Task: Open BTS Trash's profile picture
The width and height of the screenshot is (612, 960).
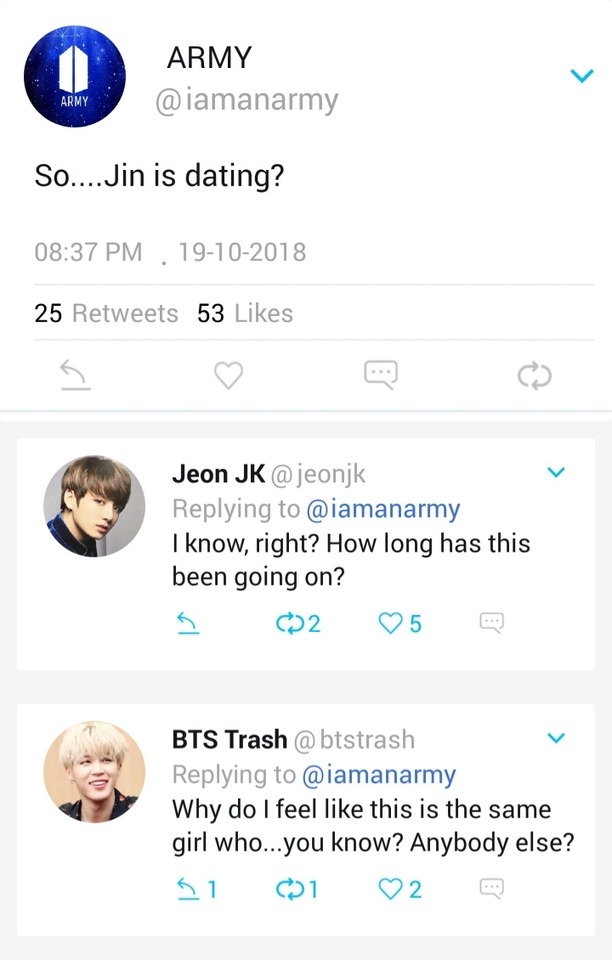Action: tap(94, 772)
